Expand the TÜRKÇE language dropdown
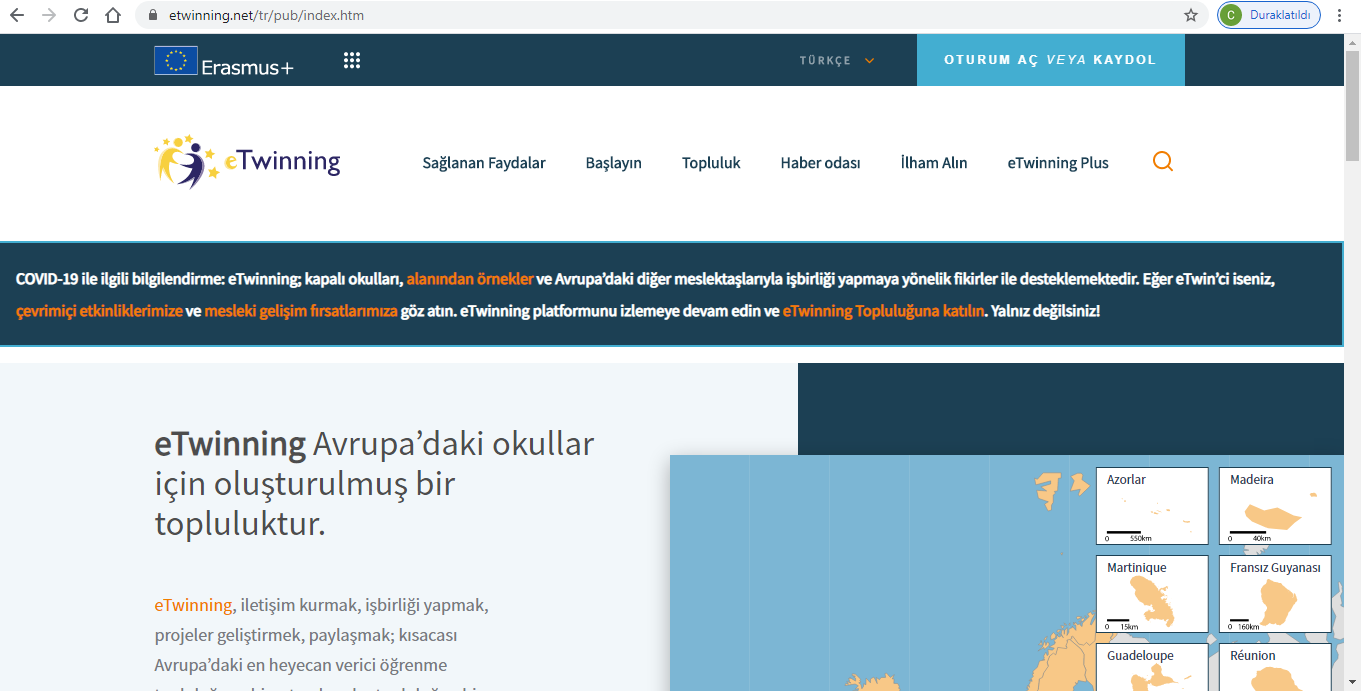This screenshot has width=1361, height=691. [836, 61]
